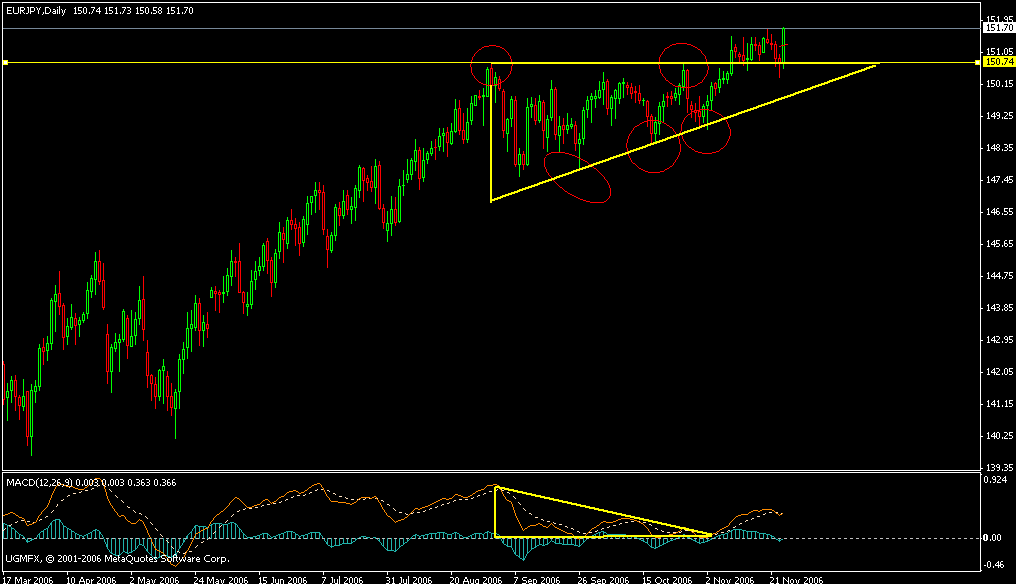Grab the horizontal line's left edge handle
The image size is (1016, 584).
coord(5,62)
